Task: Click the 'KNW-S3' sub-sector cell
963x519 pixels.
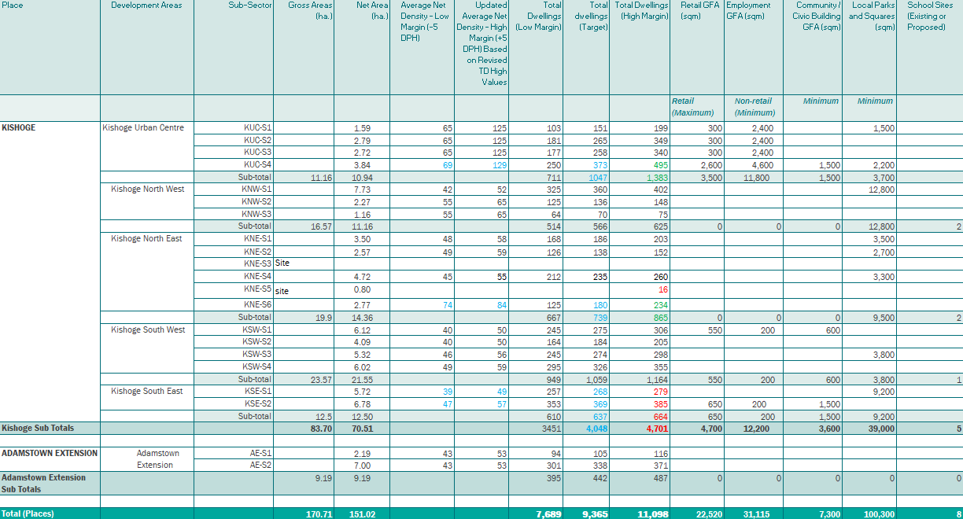Action: tap(256, 214)
